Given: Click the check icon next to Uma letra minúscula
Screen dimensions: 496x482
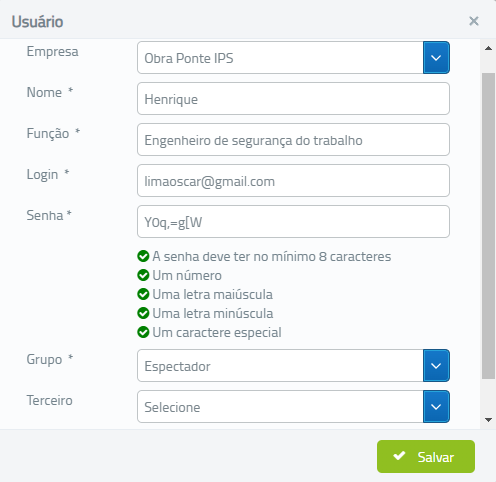Looking at the screenshot, I should point(143,313).
